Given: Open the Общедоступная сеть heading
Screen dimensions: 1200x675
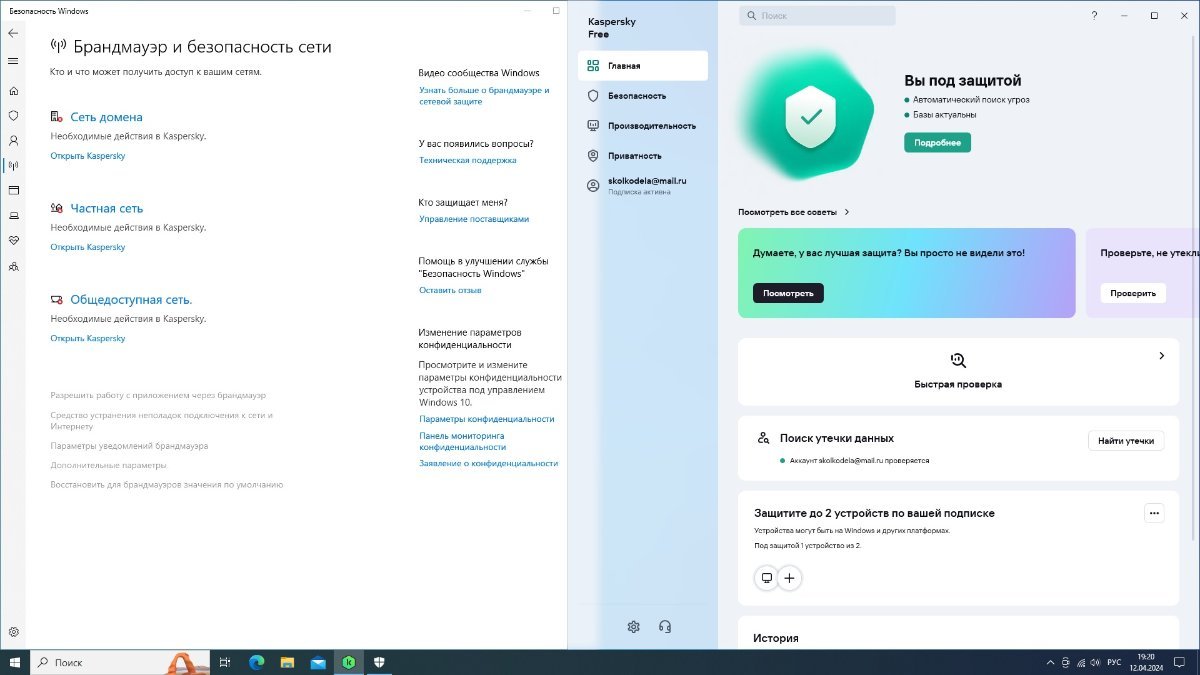Looking at the screenshot, I should (x=131, y=299).
